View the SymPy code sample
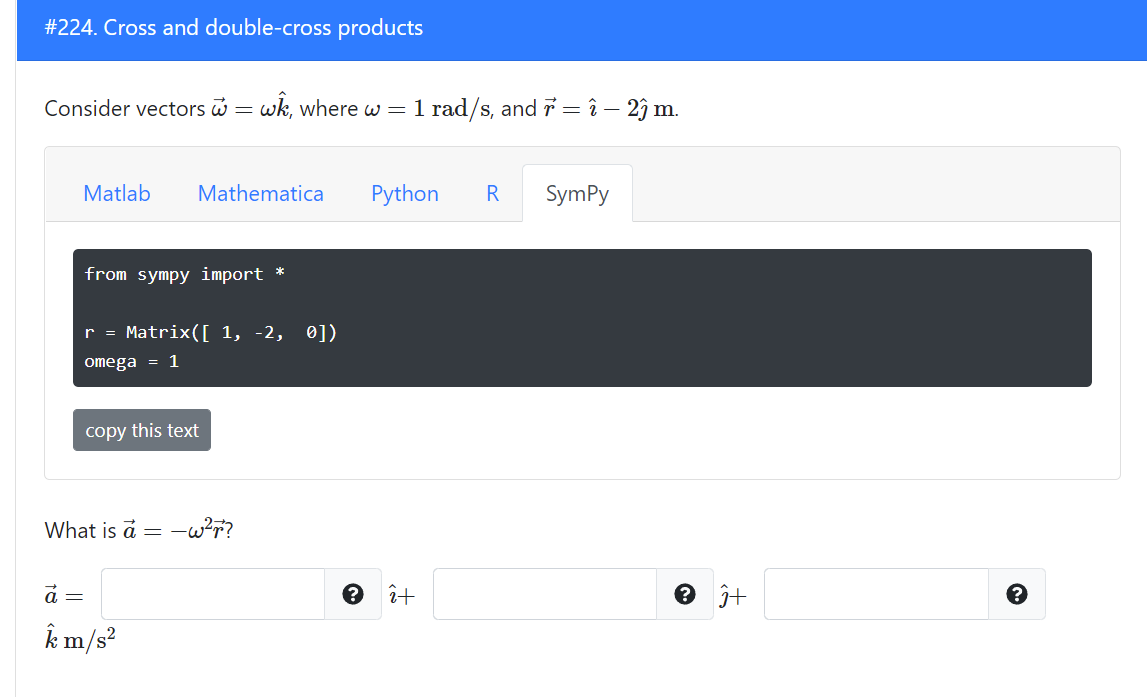Viewport: 1147px width, 697px height. pos(577,193)
